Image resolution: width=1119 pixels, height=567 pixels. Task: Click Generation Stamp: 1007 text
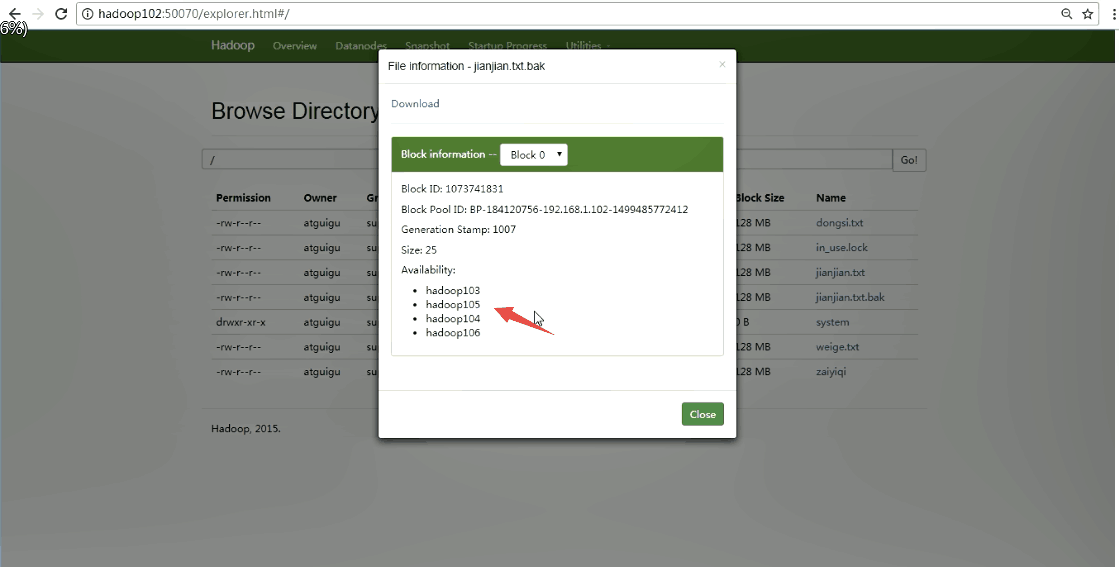[x=458, y=230]
